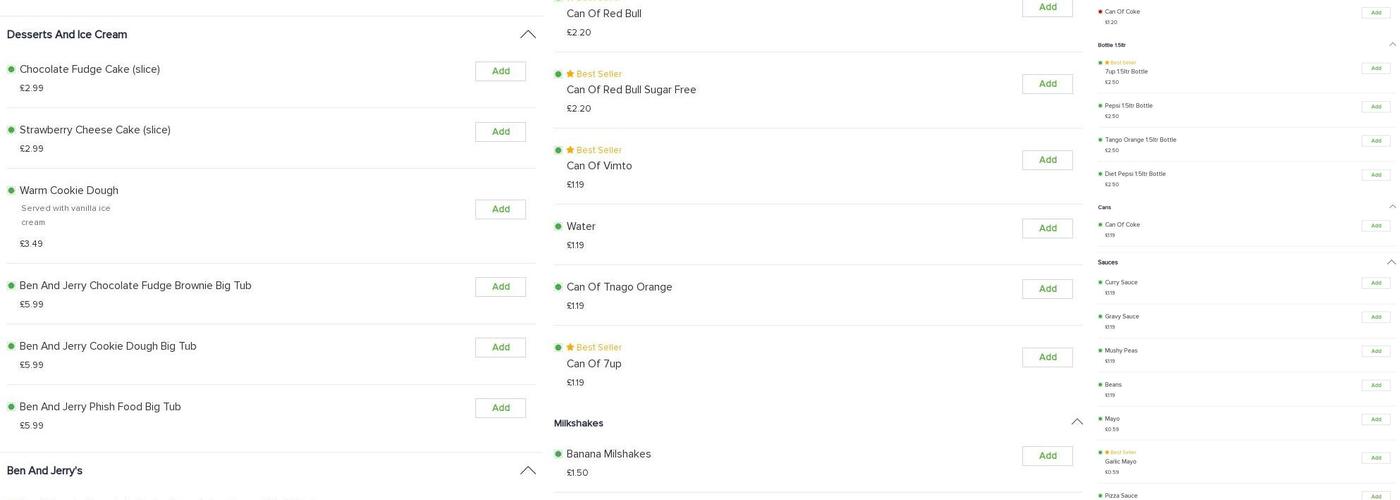Image resolution: width=1400 pixels, height=500 pixels.
Task: Click the green dot next to Chocolate Fudge Cake
Action: point(11,70)
